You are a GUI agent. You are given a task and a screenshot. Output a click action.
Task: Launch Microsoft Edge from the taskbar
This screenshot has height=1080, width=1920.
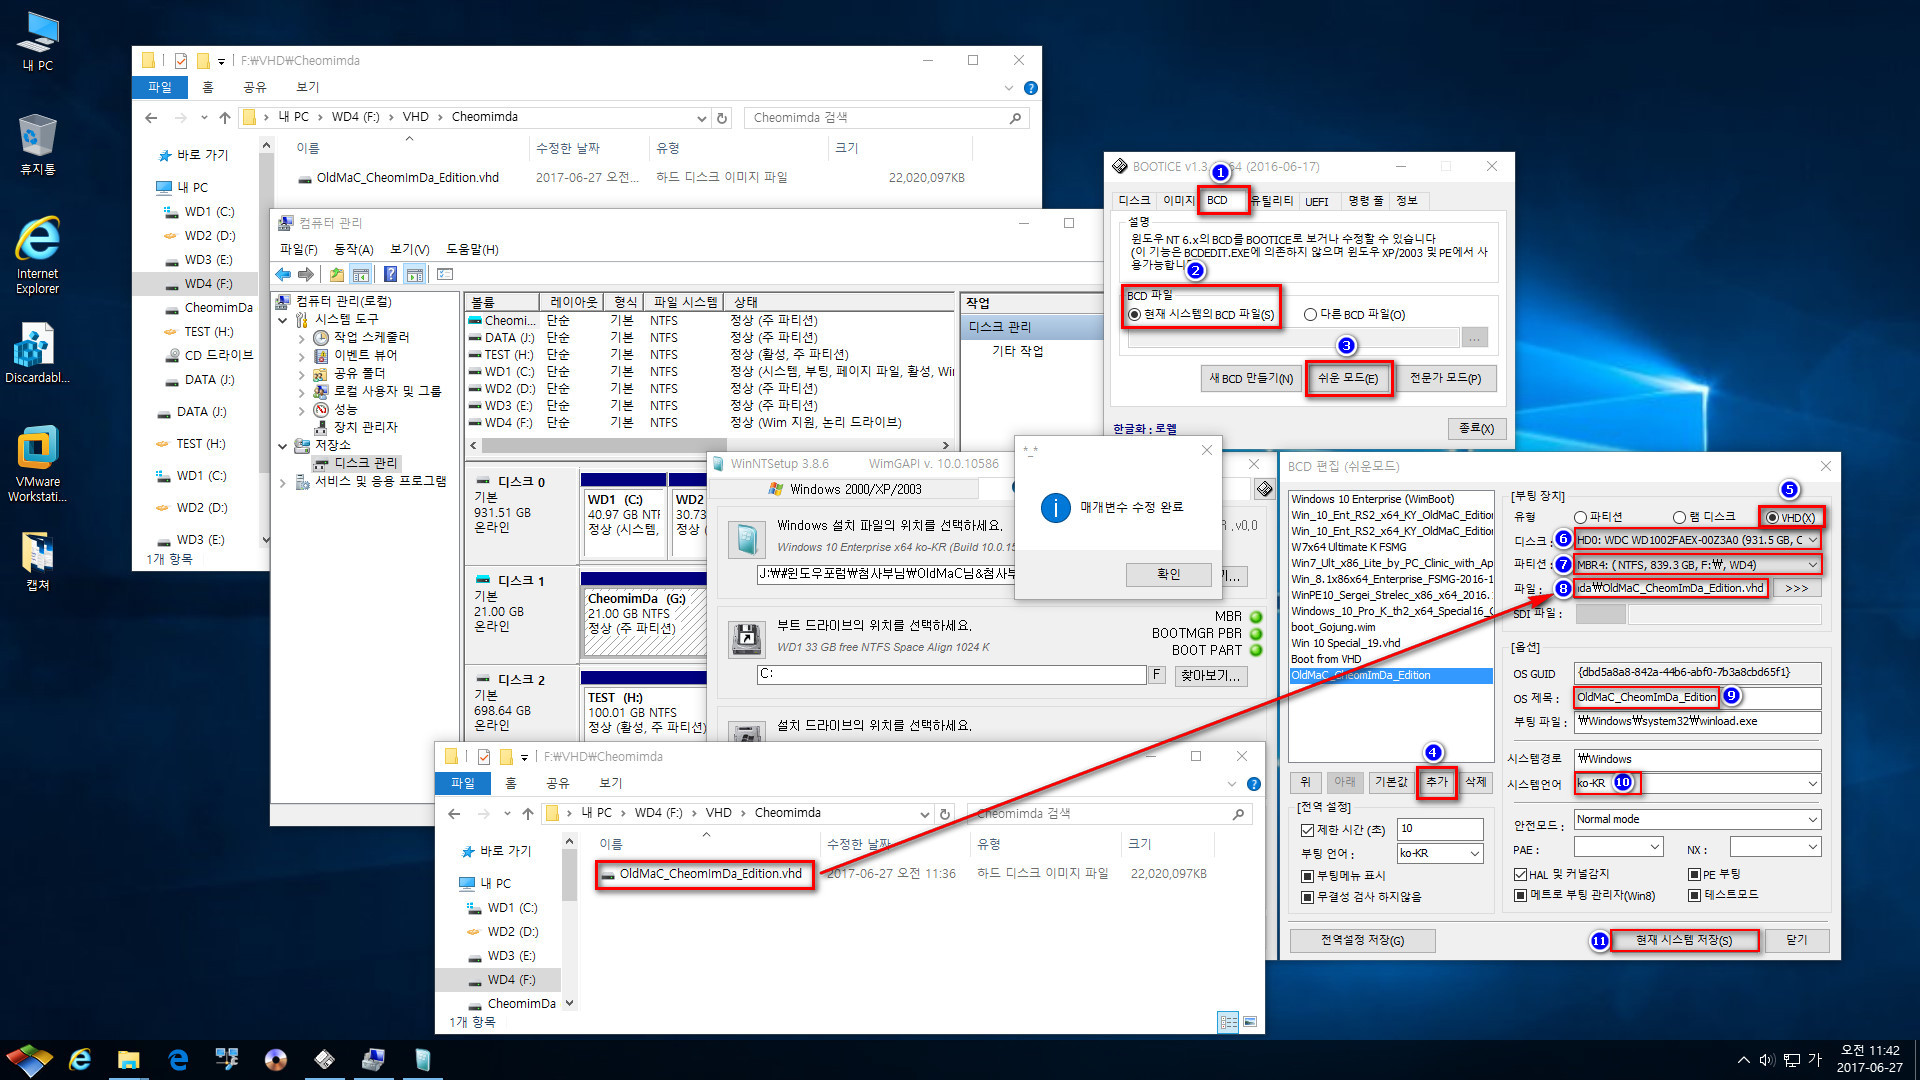click(x=178, y=1059)
